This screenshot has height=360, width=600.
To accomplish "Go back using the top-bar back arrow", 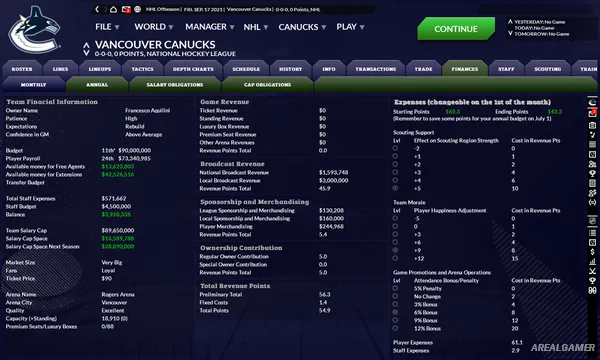I will [97, 9].
